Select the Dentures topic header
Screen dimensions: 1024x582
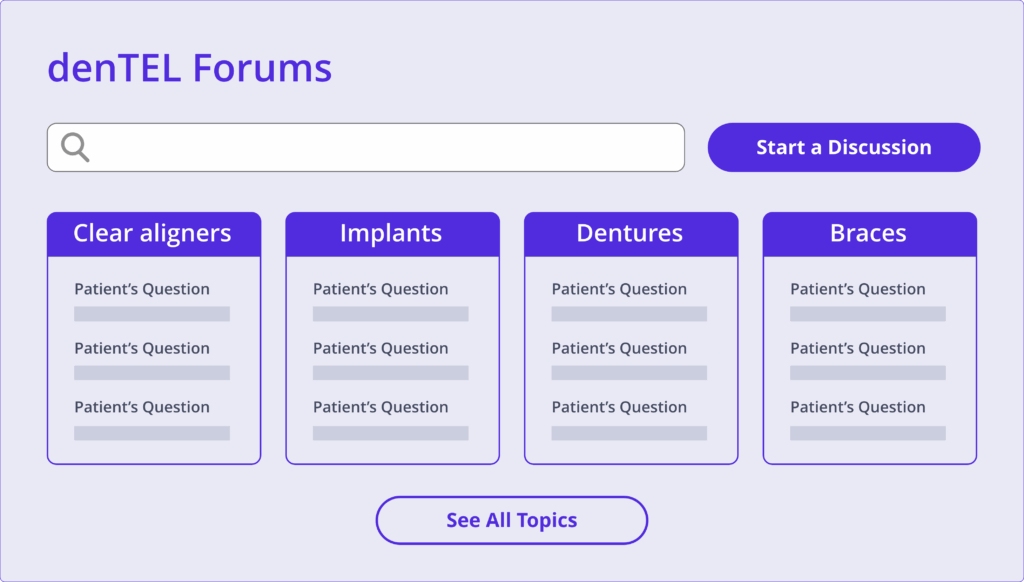(x=631, y=234)
